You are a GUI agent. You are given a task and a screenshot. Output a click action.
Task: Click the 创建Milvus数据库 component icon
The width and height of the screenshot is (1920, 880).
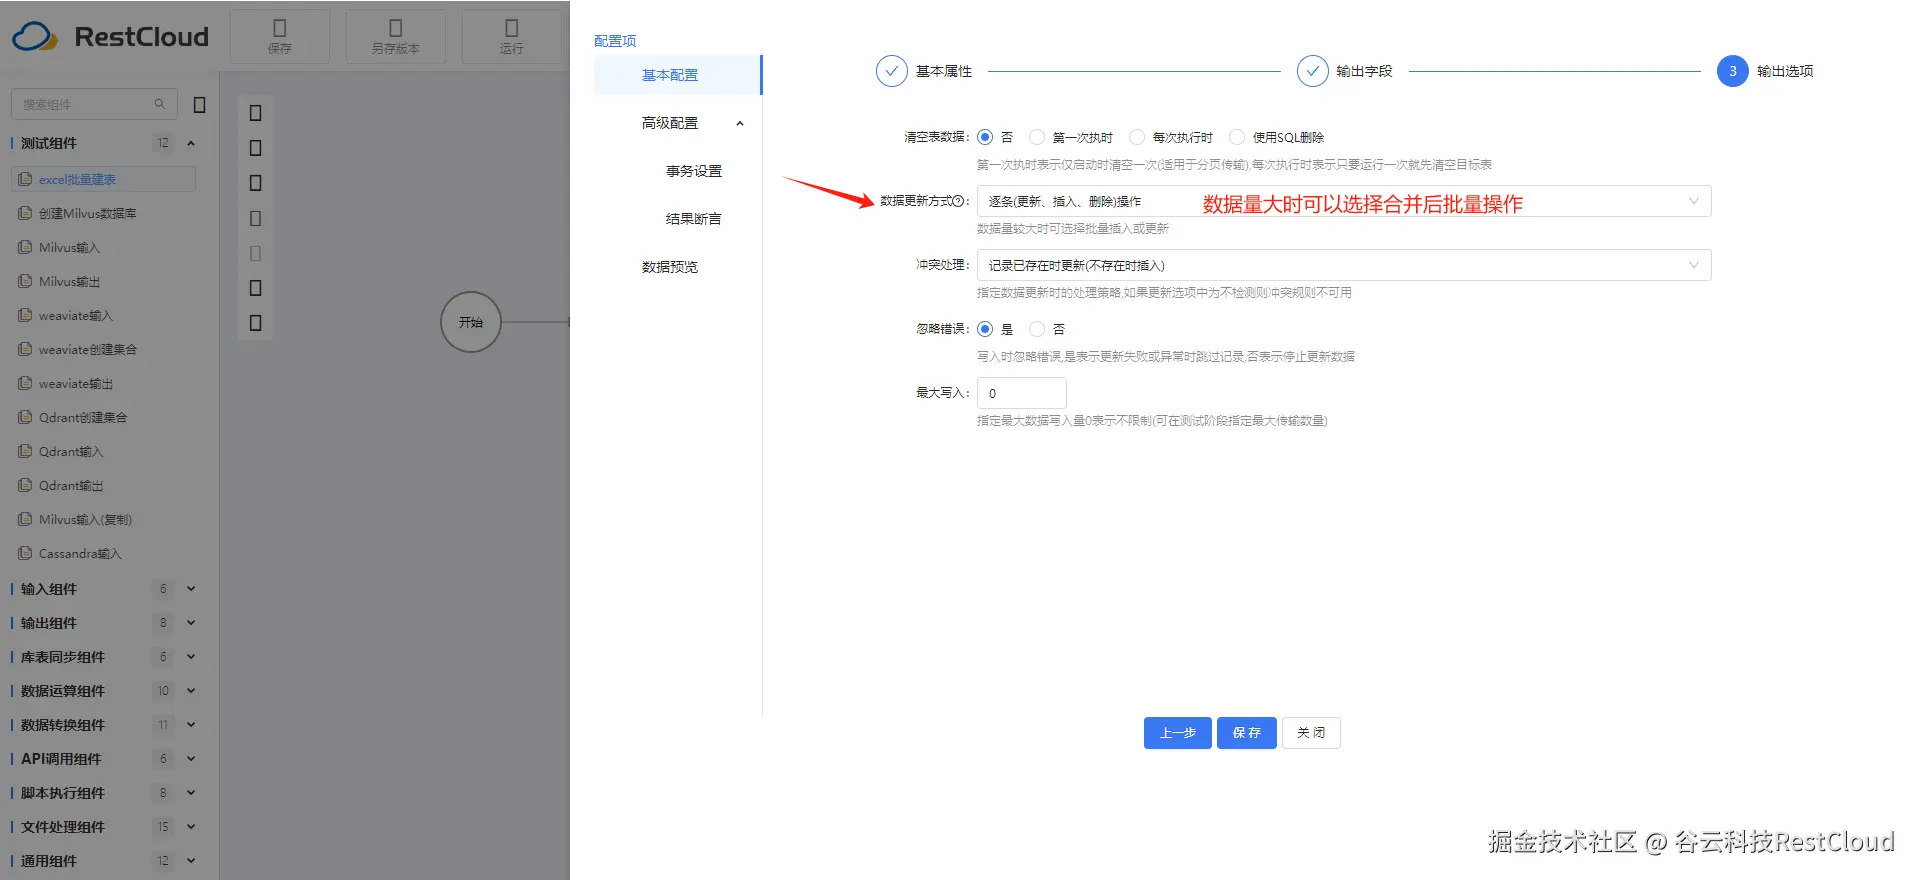26,213
